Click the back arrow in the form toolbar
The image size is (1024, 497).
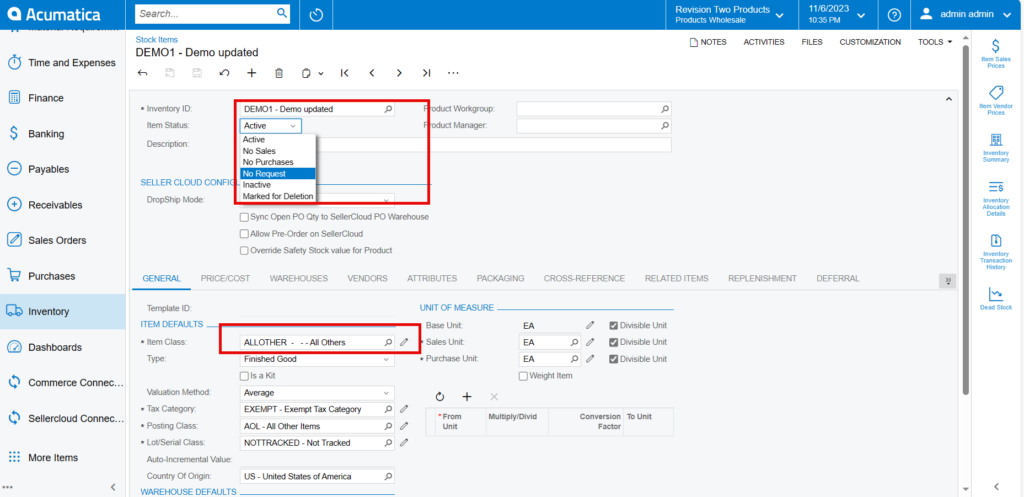pyautogui.click(x=142, y=73)
